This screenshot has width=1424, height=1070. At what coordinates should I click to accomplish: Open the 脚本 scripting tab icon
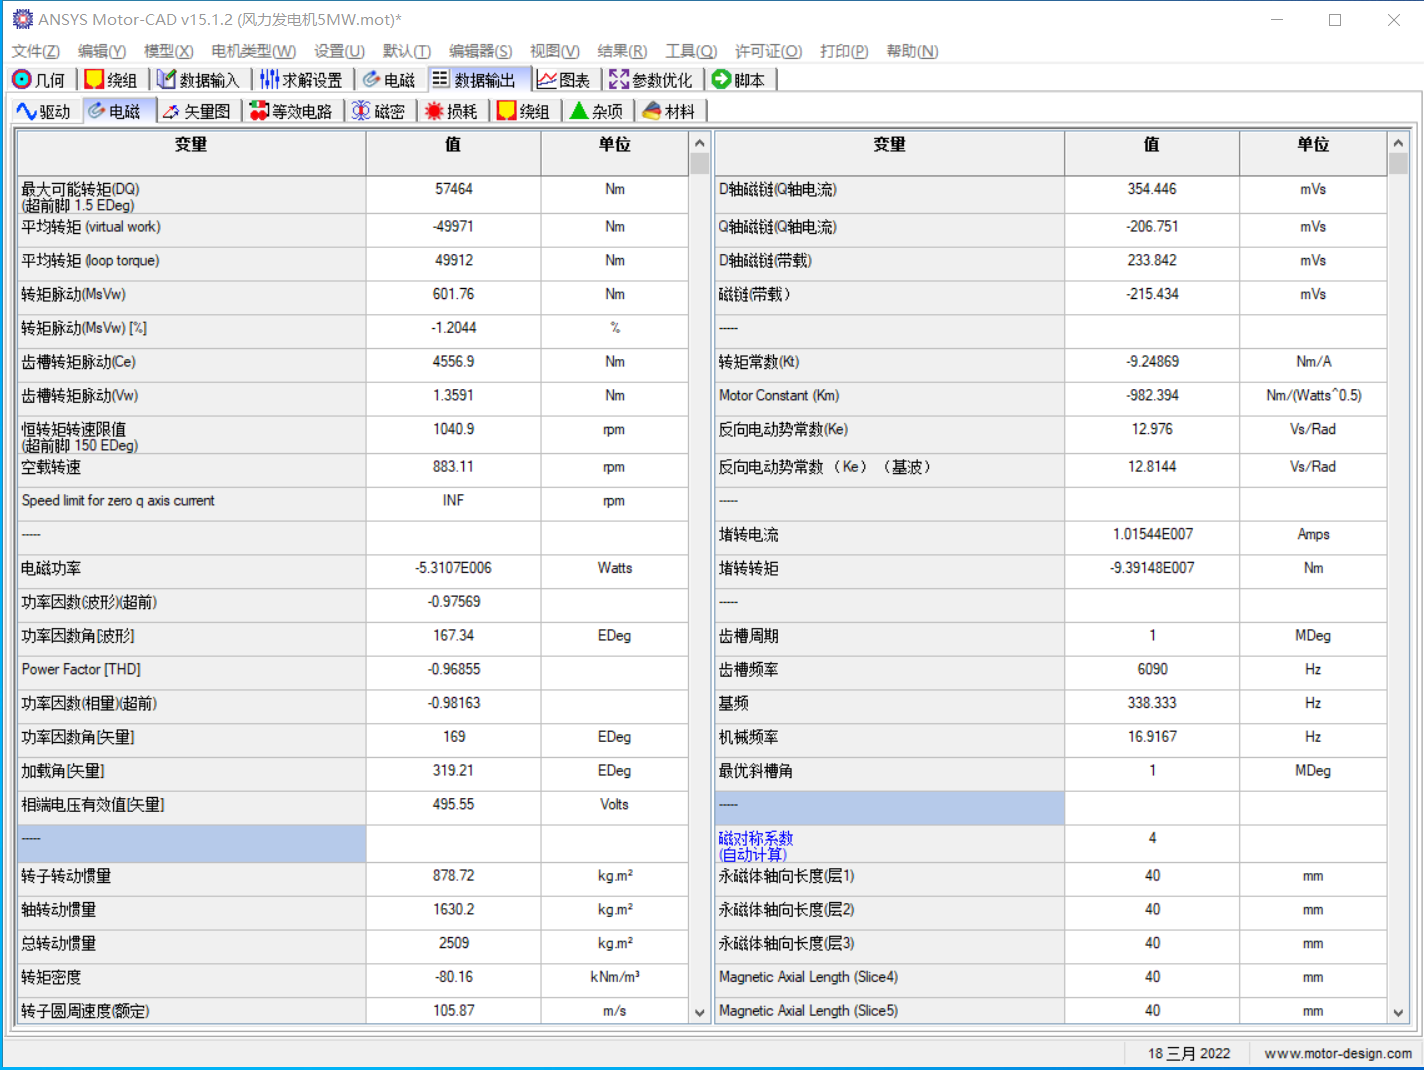click(x=721, y=79)
